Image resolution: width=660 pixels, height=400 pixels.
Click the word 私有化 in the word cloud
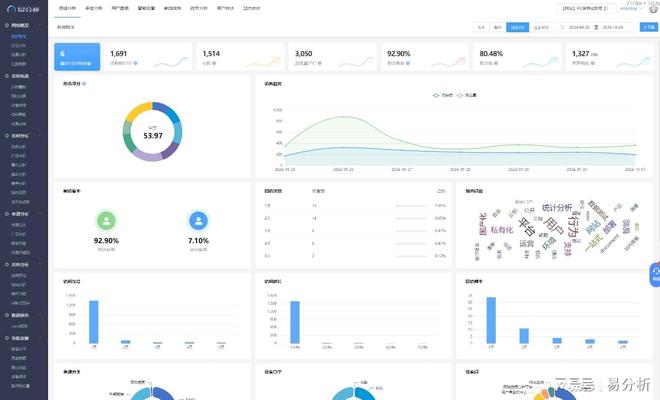pyautogui.click(x=502, y=230)
